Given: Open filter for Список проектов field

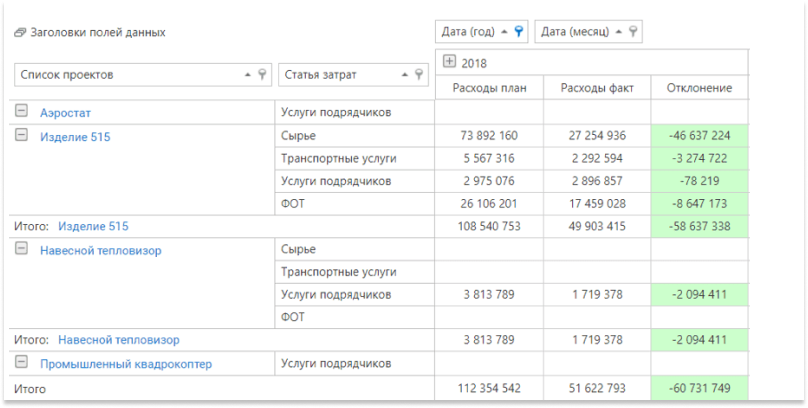Looking at the screenshot, I should coord(262,75).
